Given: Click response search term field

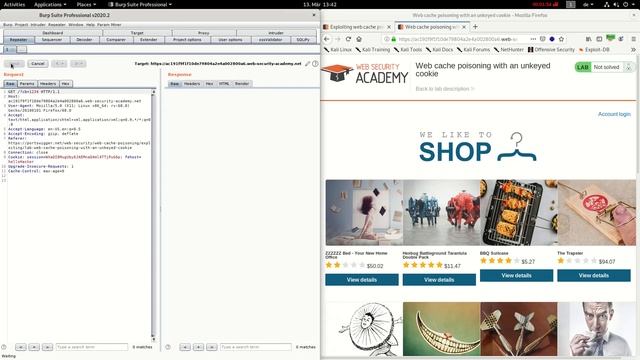Looking at the screenshot, I should coord(256,347).
